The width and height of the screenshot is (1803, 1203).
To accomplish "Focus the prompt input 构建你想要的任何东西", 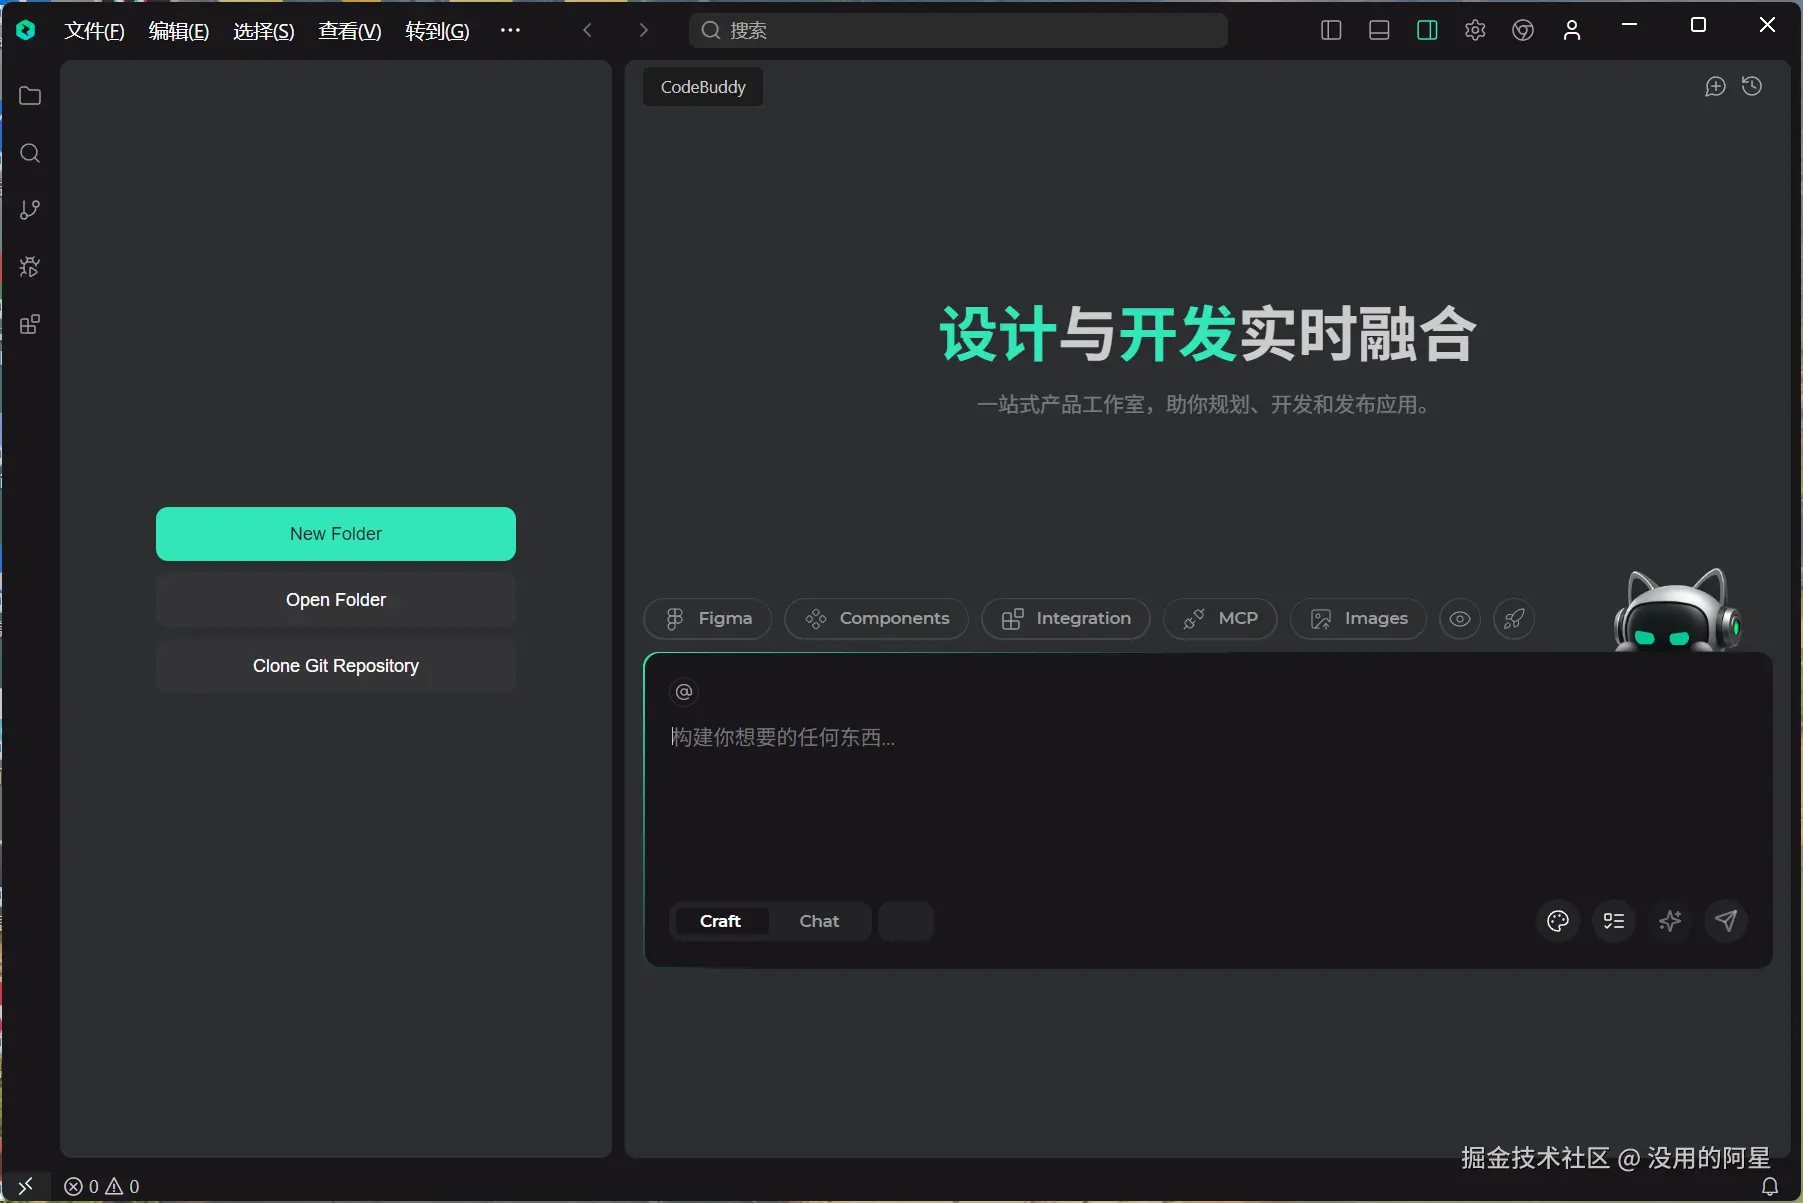I will (1208, 737).
